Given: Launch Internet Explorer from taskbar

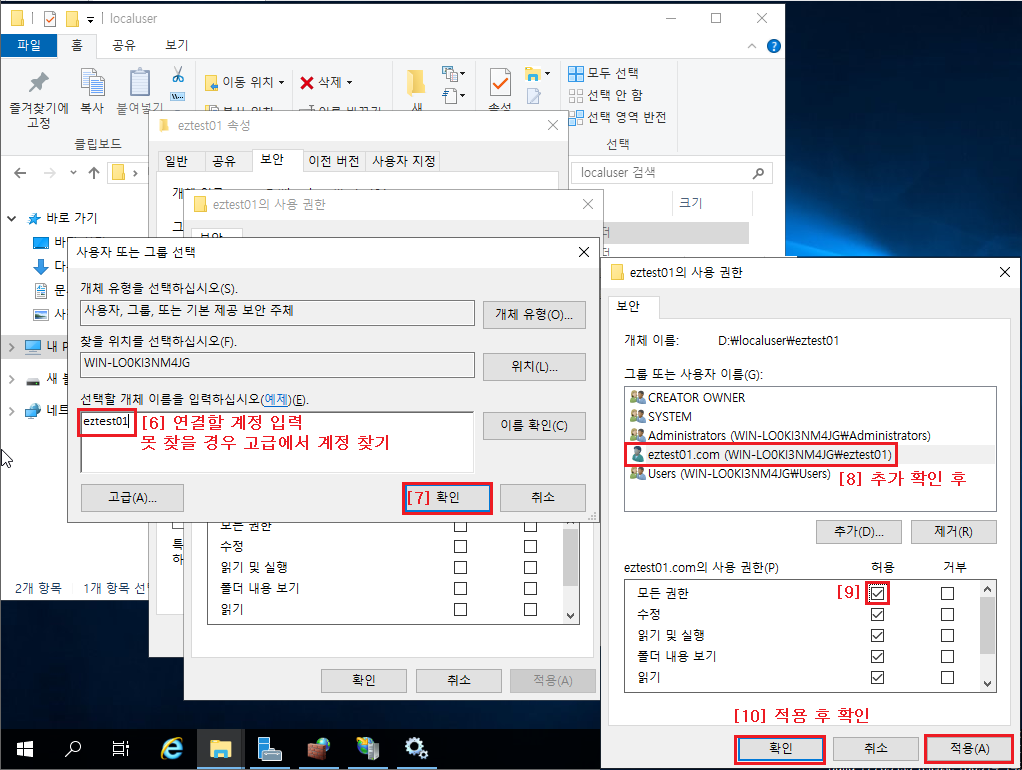Looking at the screenshot, I should (171, 748).
